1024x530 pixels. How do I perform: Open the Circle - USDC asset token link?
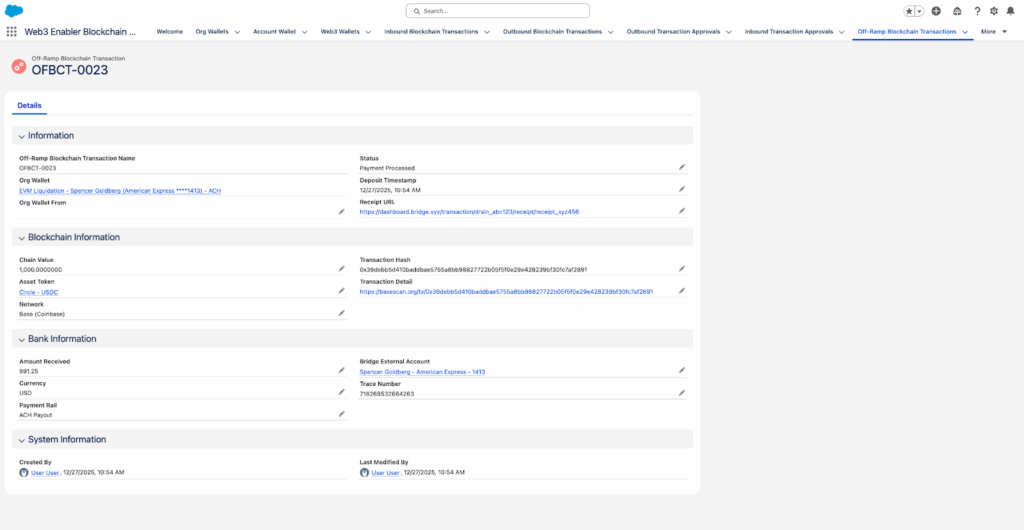39,292
